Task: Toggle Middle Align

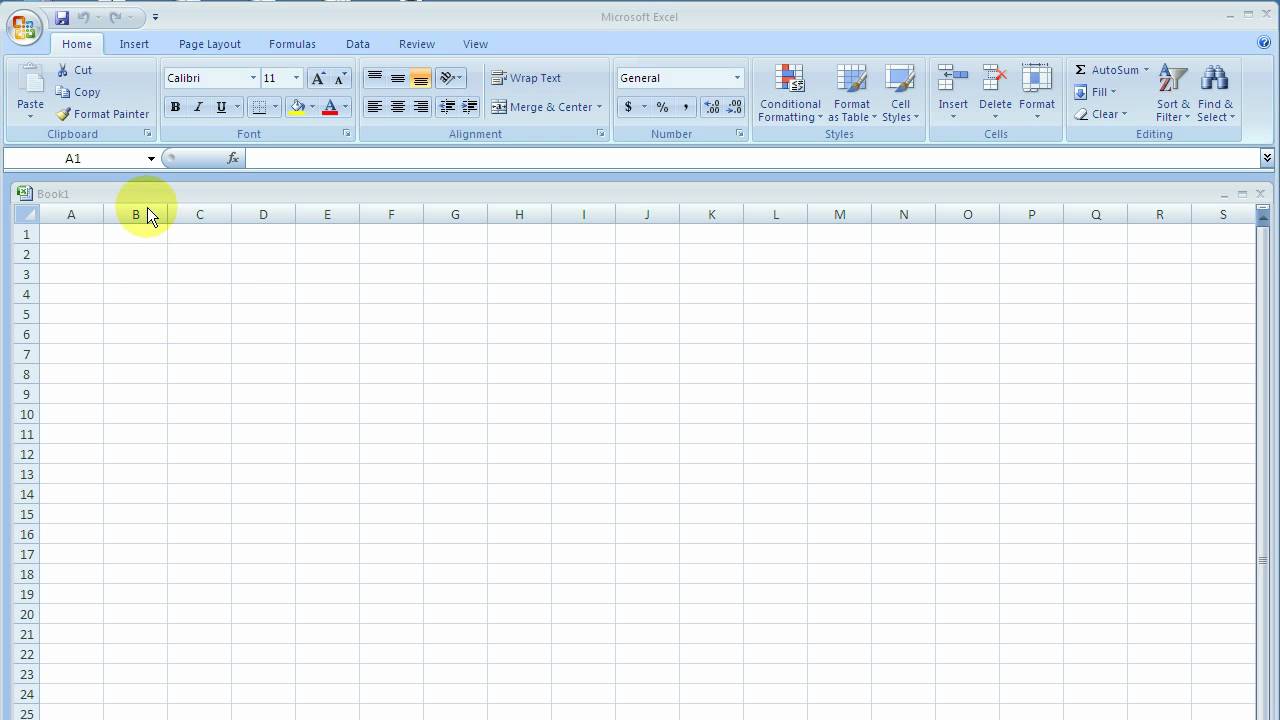Action: (x=398, y=78)
